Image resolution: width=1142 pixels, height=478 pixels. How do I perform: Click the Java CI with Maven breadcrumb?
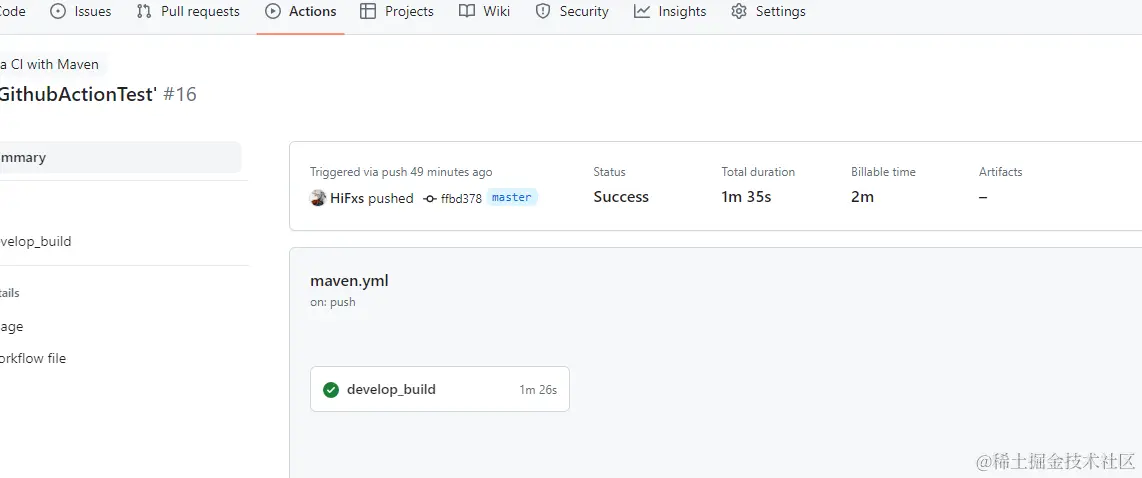coord(50,64)
